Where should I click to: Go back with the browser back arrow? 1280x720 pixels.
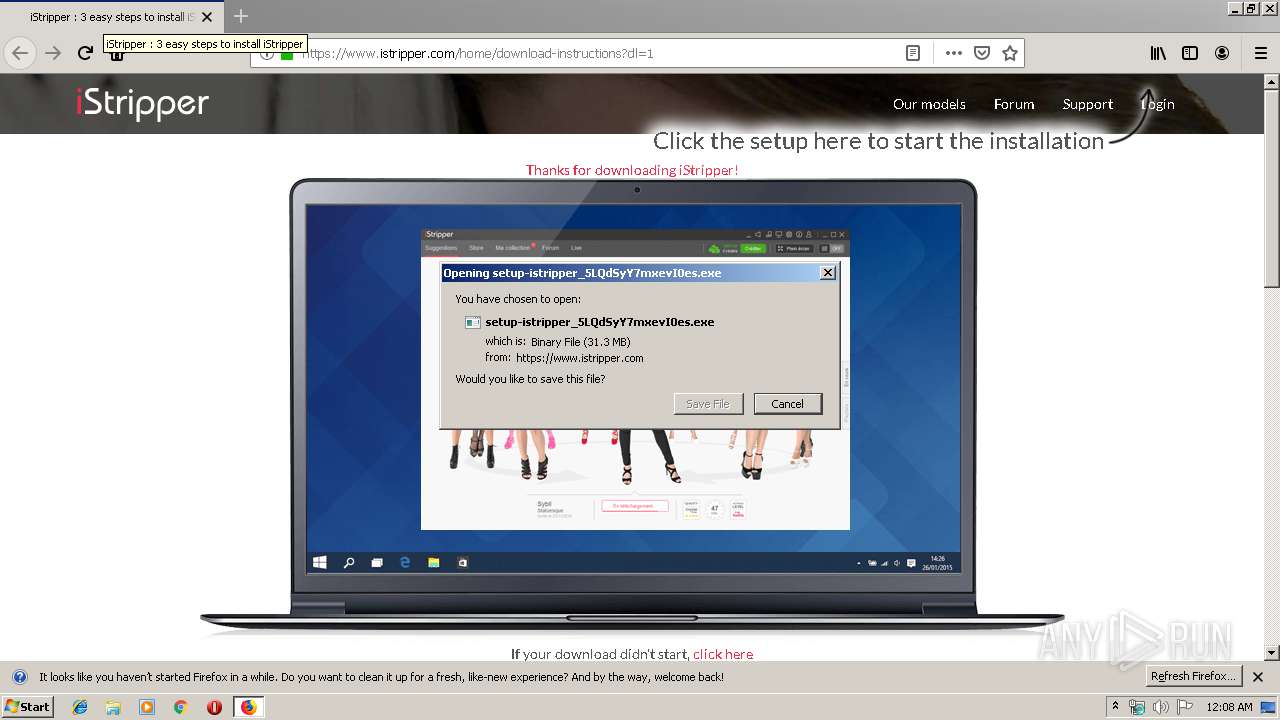(19, 53)
